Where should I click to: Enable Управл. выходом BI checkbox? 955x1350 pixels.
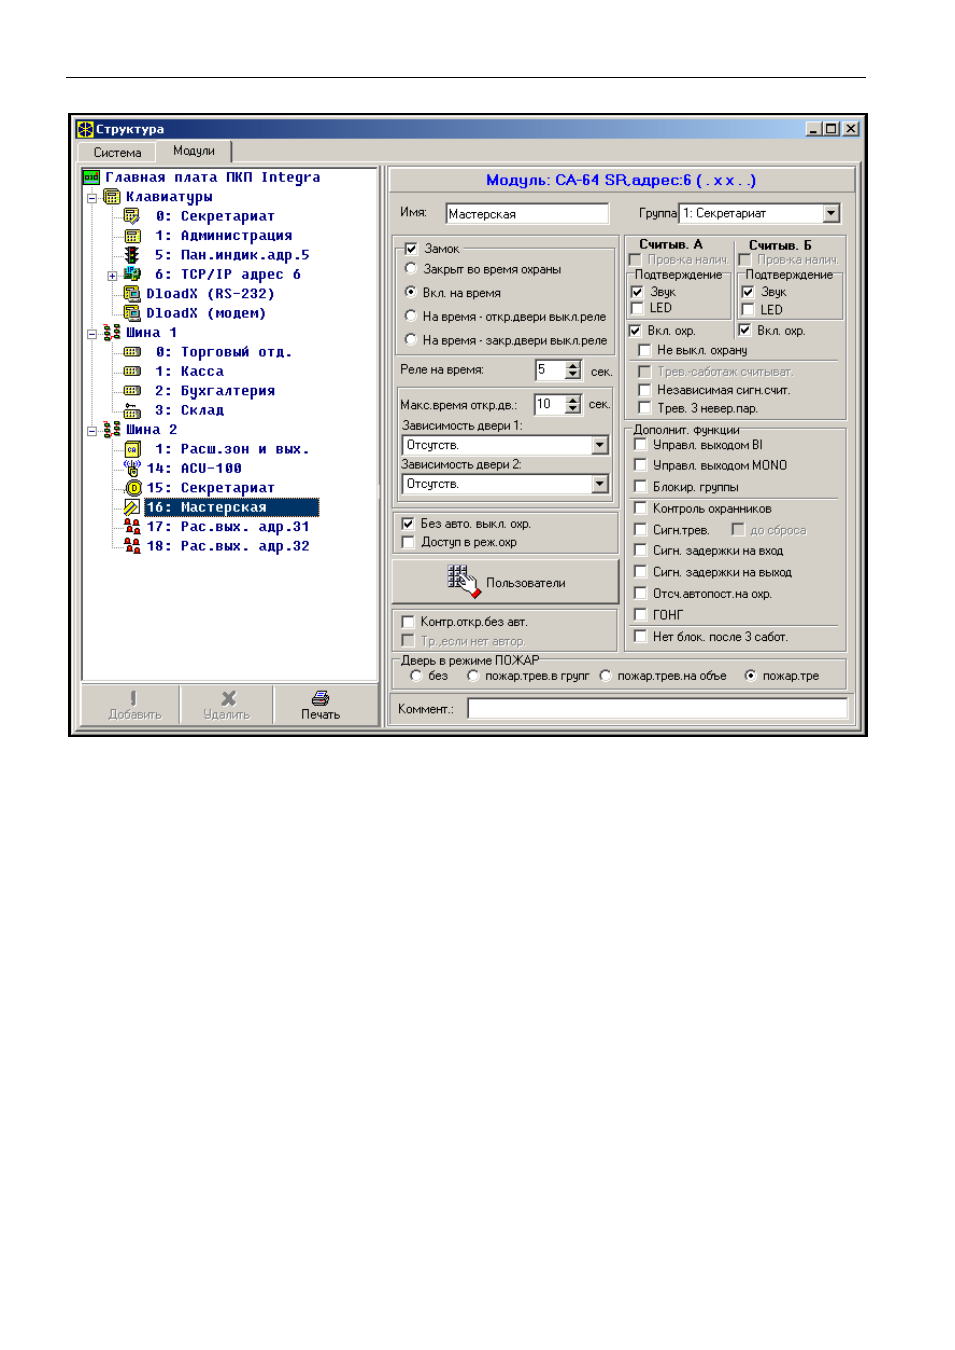[640, 444]
